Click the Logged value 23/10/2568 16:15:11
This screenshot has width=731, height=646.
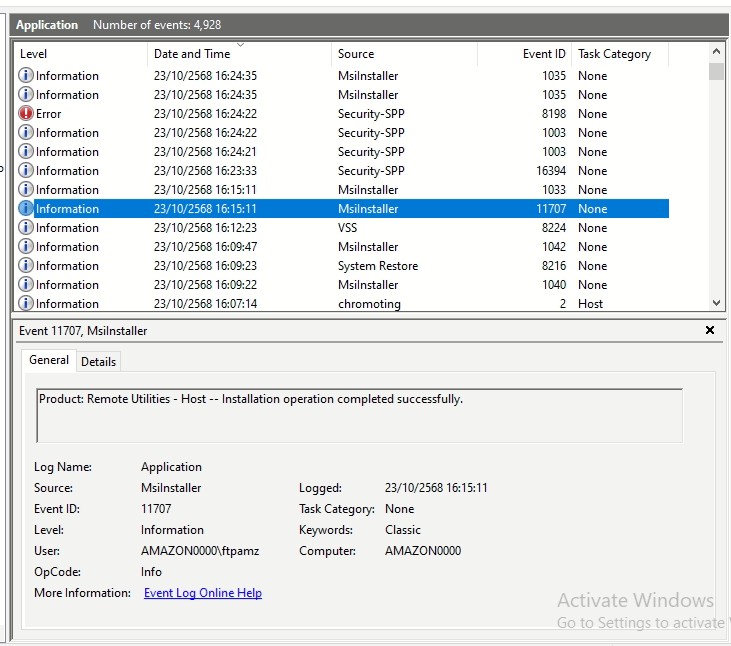pyautogui.click(x=436, y=488)
